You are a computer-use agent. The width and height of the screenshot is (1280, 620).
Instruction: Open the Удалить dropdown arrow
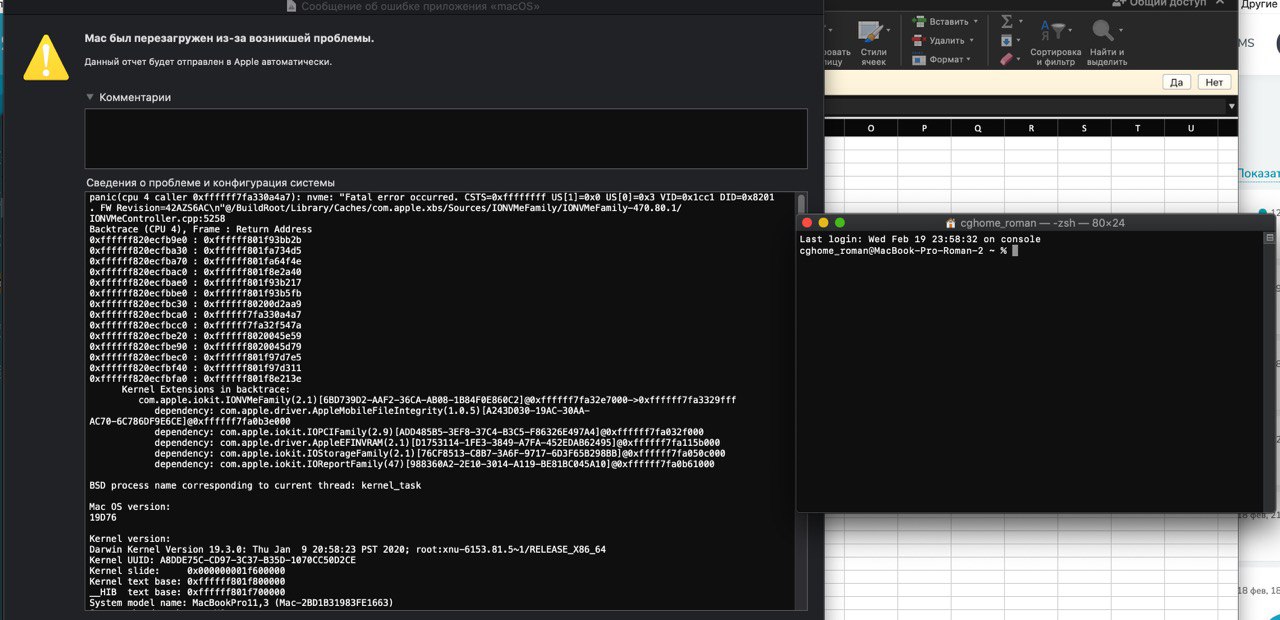click(x=972, y=40)
